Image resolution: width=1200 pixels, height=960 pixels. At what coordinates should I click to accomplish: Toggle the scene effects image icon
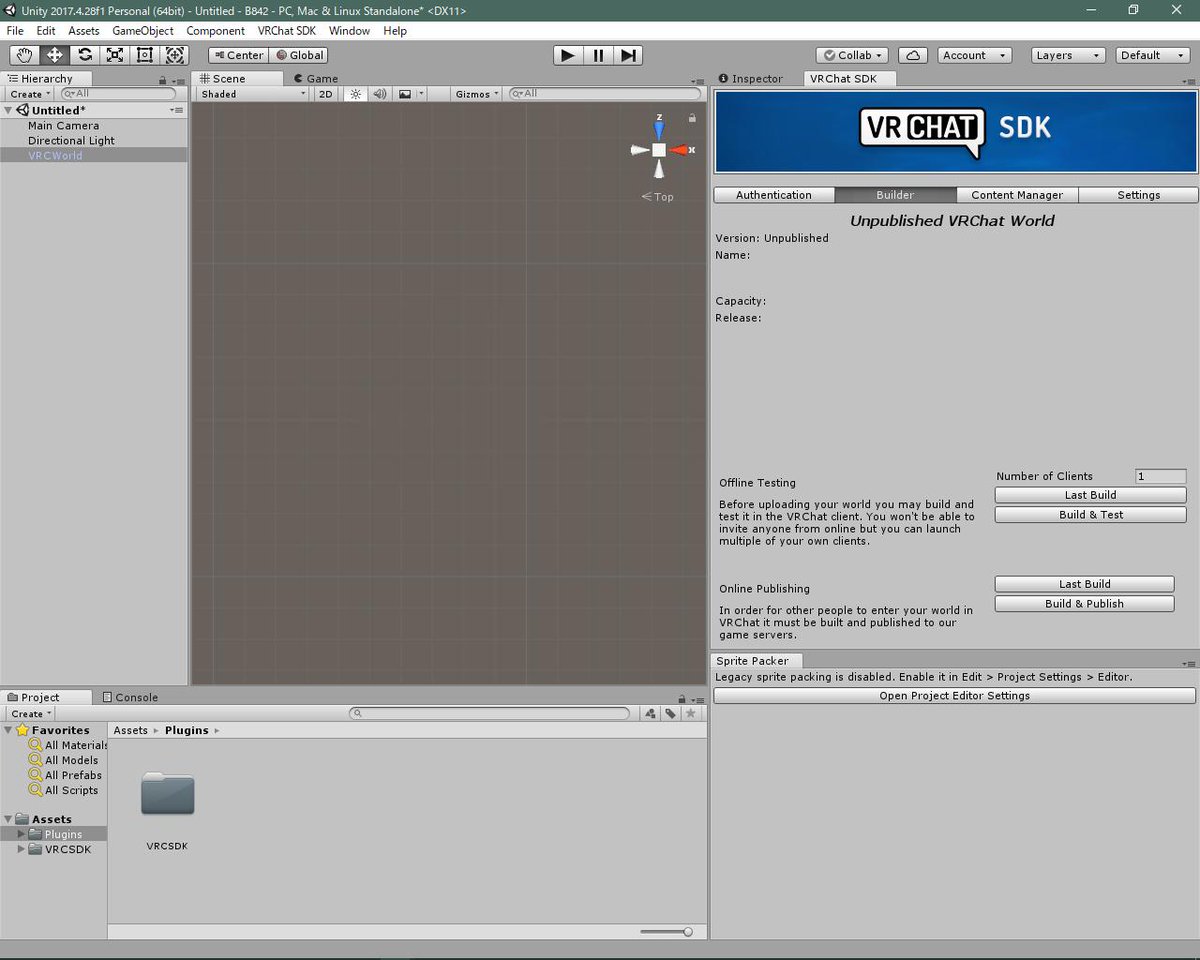(404, 94)
